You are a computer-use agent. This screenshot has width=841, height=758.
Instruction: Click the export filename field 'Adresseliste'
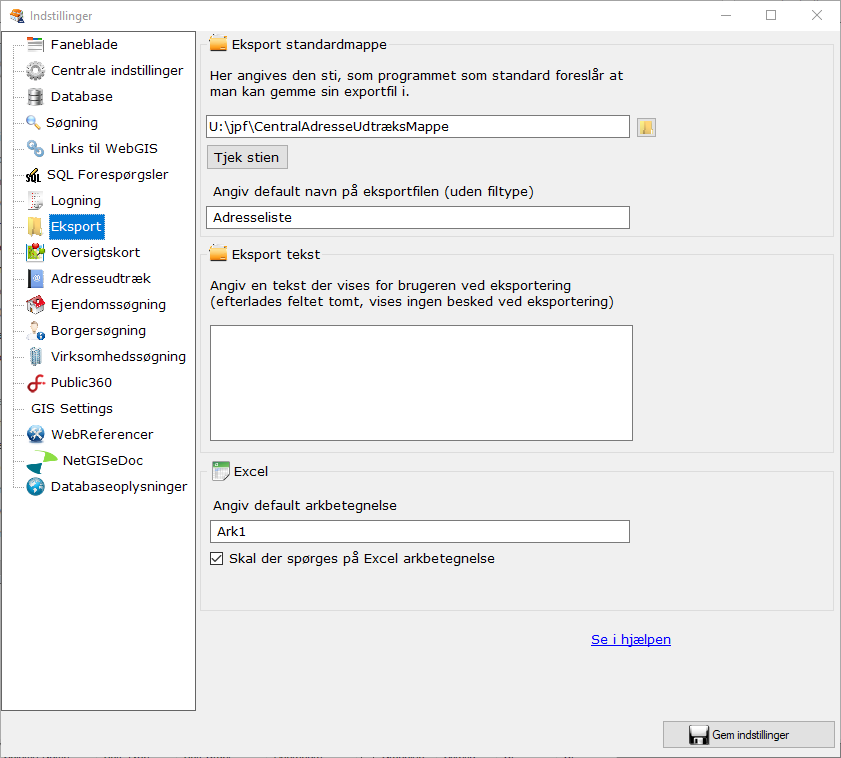click(417, 217)
